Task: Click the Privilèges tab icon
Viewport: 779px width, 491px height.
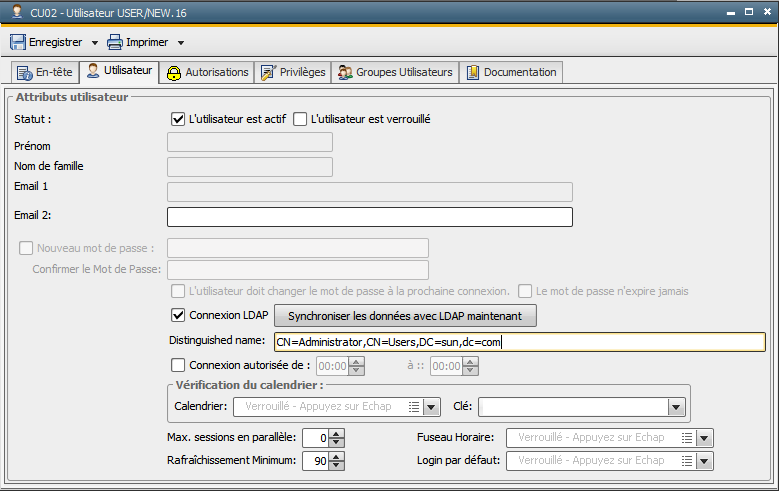Action: point(267,72)
